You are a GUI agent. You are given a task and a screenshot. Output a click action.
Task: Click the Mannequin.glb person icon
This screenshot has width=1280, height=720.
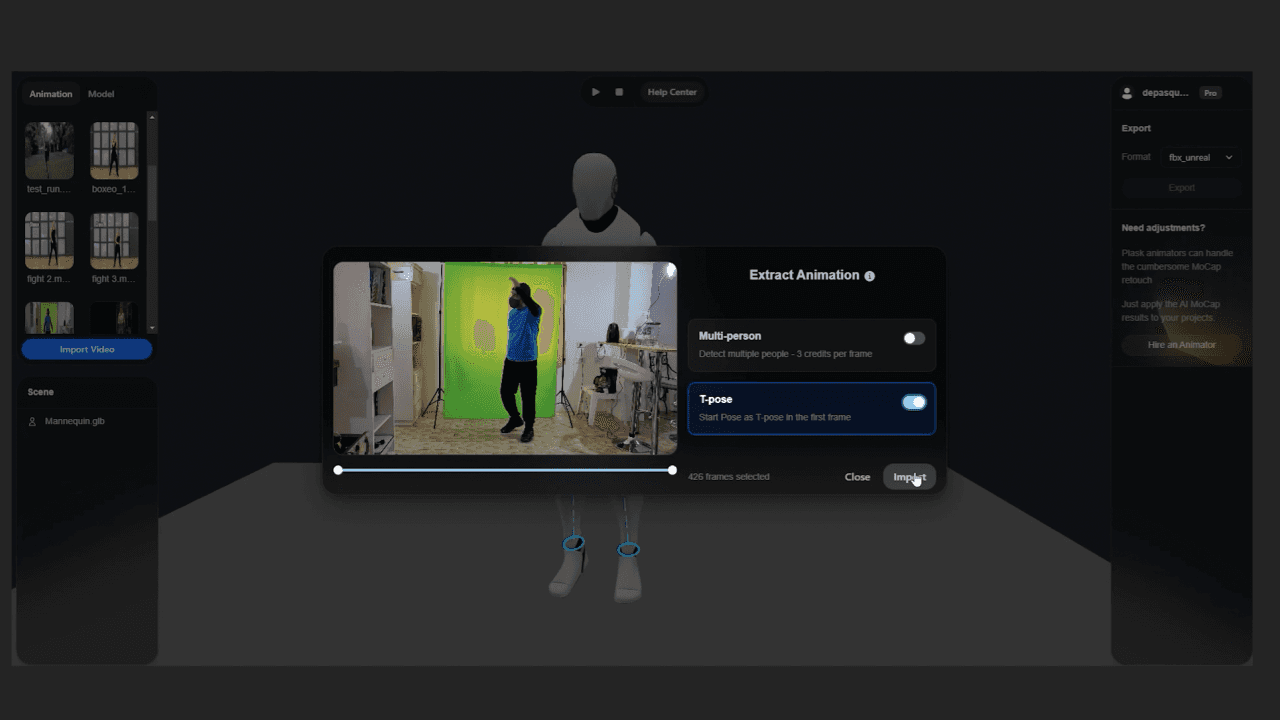[x=32, y=422]
